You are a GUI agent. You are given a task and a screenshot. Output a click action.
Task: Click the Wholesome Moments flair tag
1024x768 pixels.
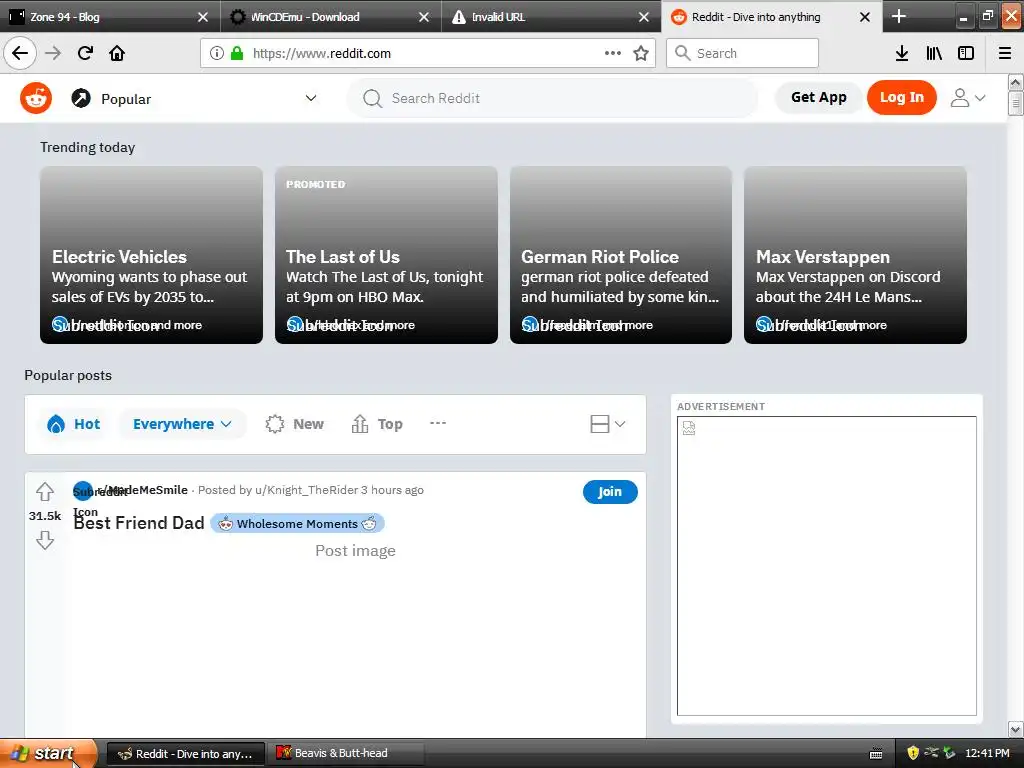point(297,524)
